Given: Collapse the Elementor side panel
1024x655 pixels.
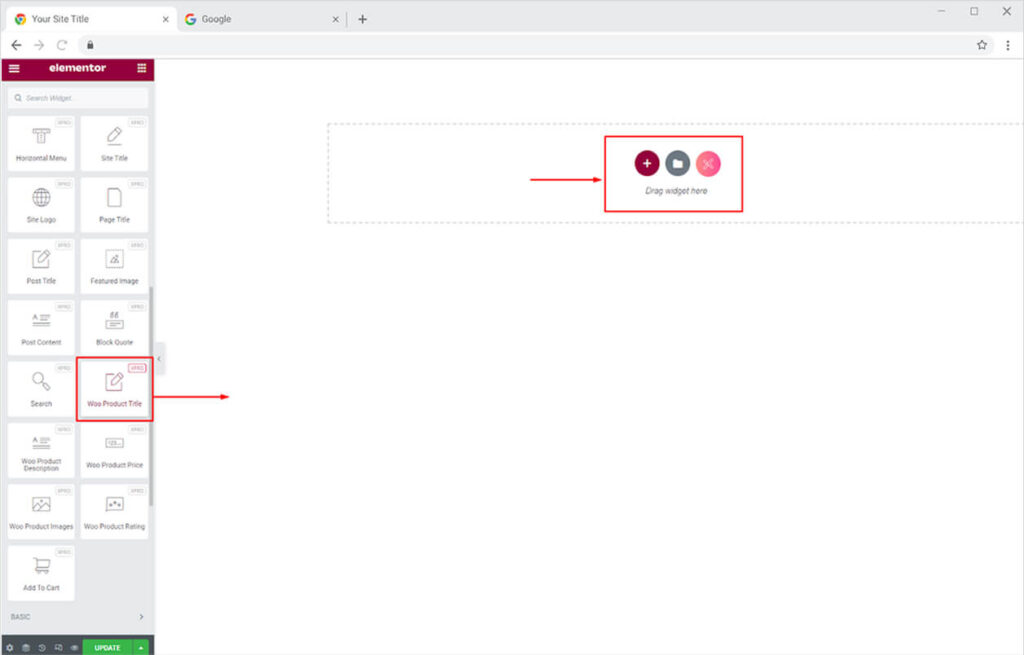Looking at the screenshot, I should pos(160,358).
